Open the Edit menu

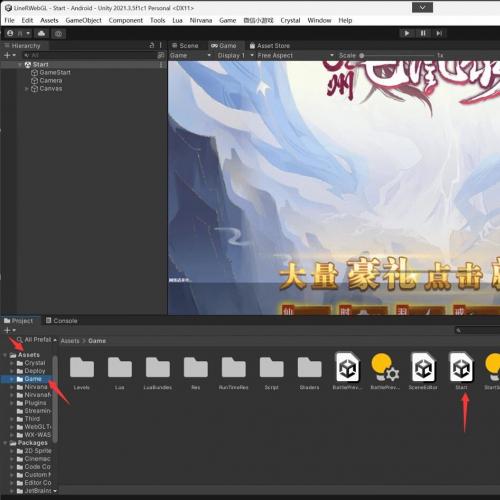(x=27, y=20)
